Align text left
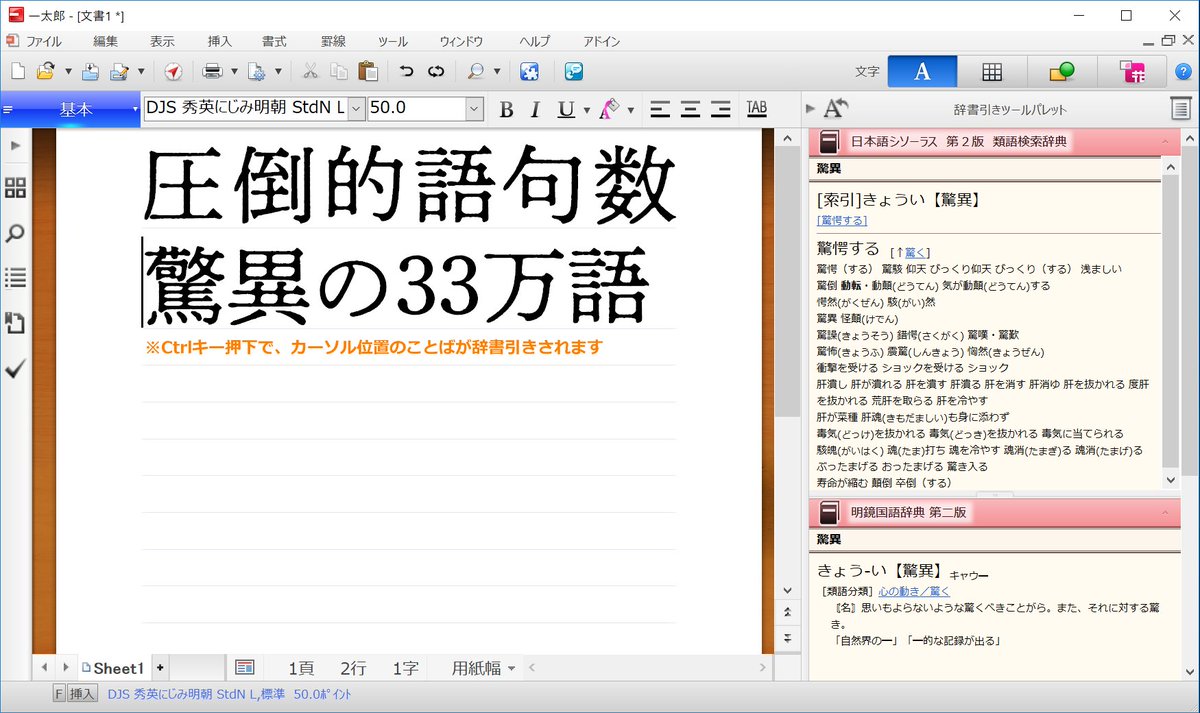This screenshot has width=1200, height=713. coord(658,108)
